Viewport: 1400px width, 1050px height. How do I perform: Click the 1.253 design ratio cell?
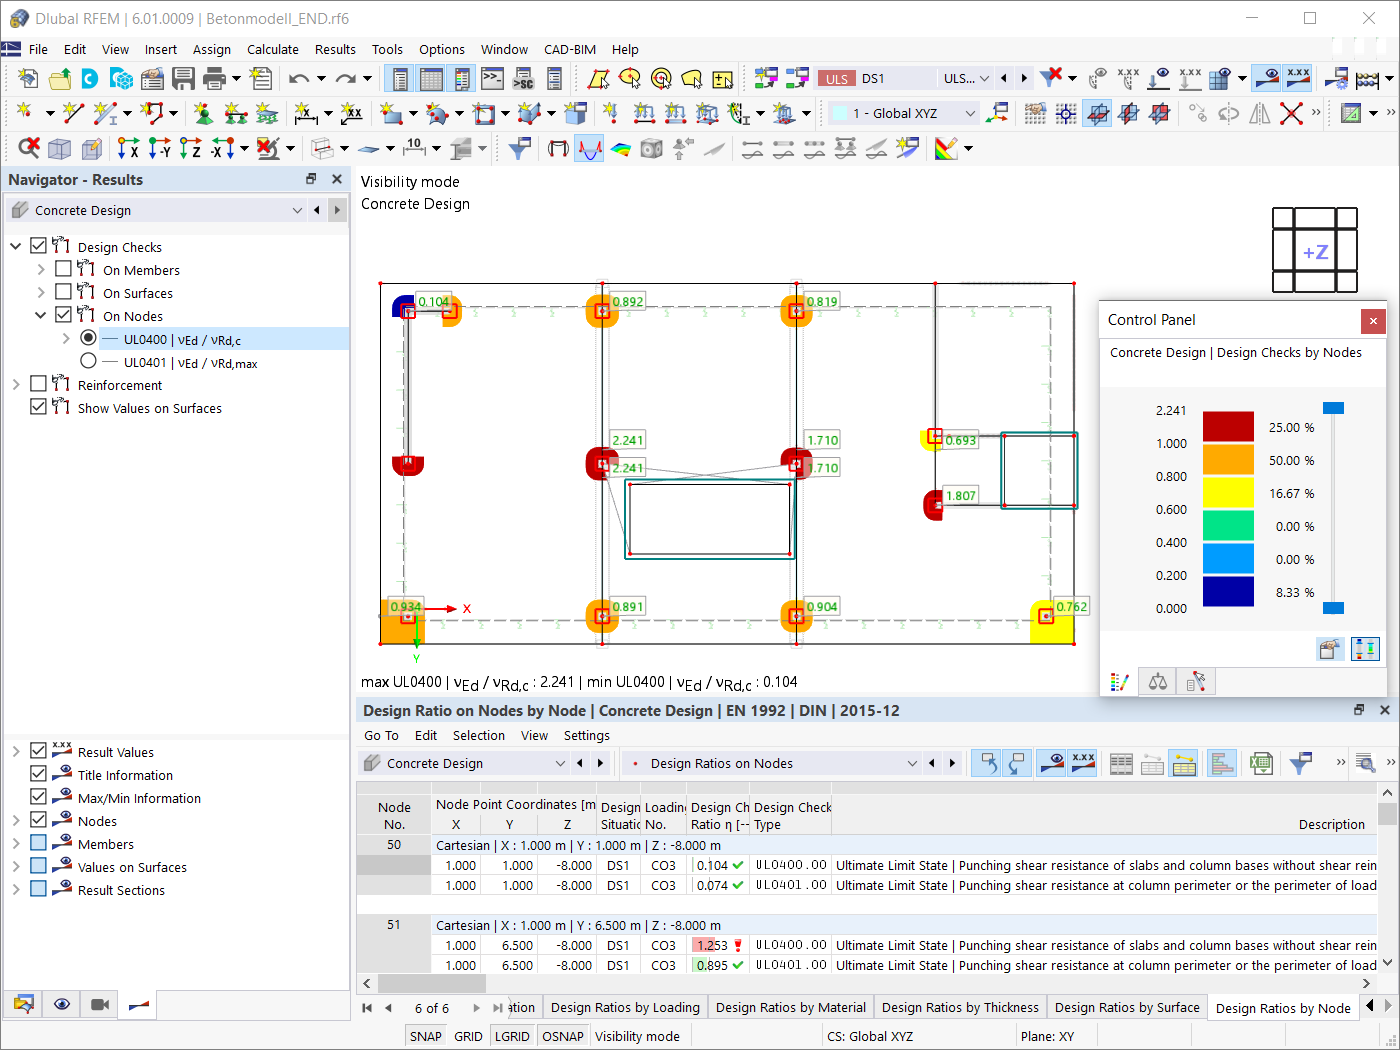[718, 945]
